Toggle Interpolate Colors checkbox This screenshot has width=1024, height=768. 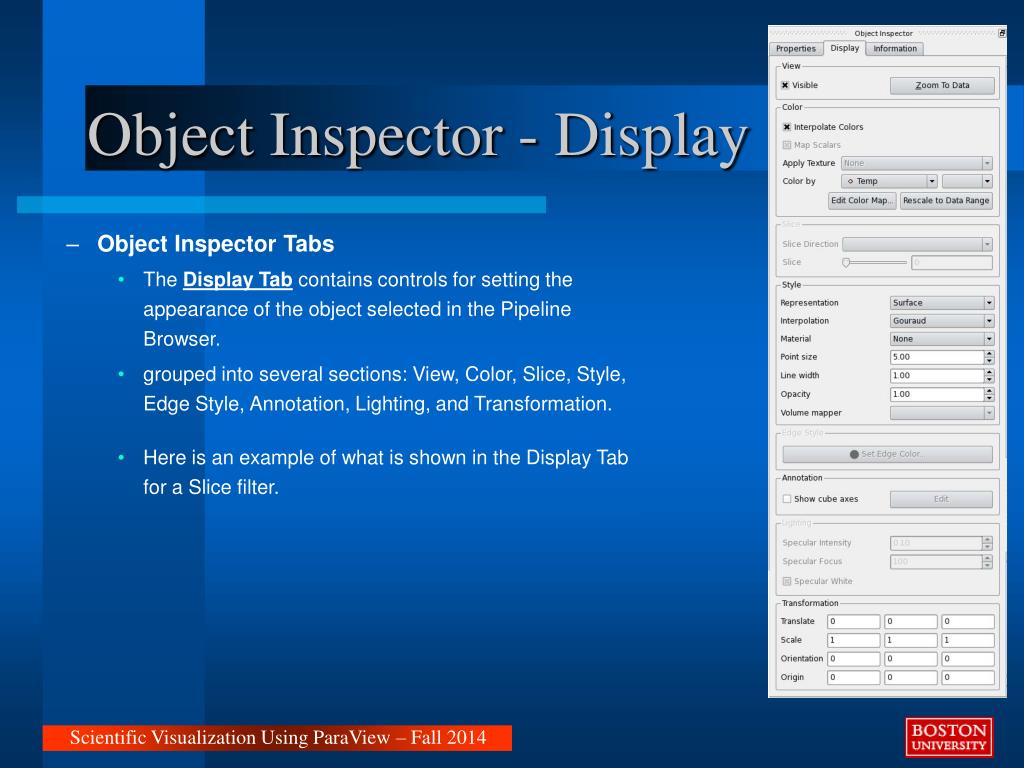[787, 127]
